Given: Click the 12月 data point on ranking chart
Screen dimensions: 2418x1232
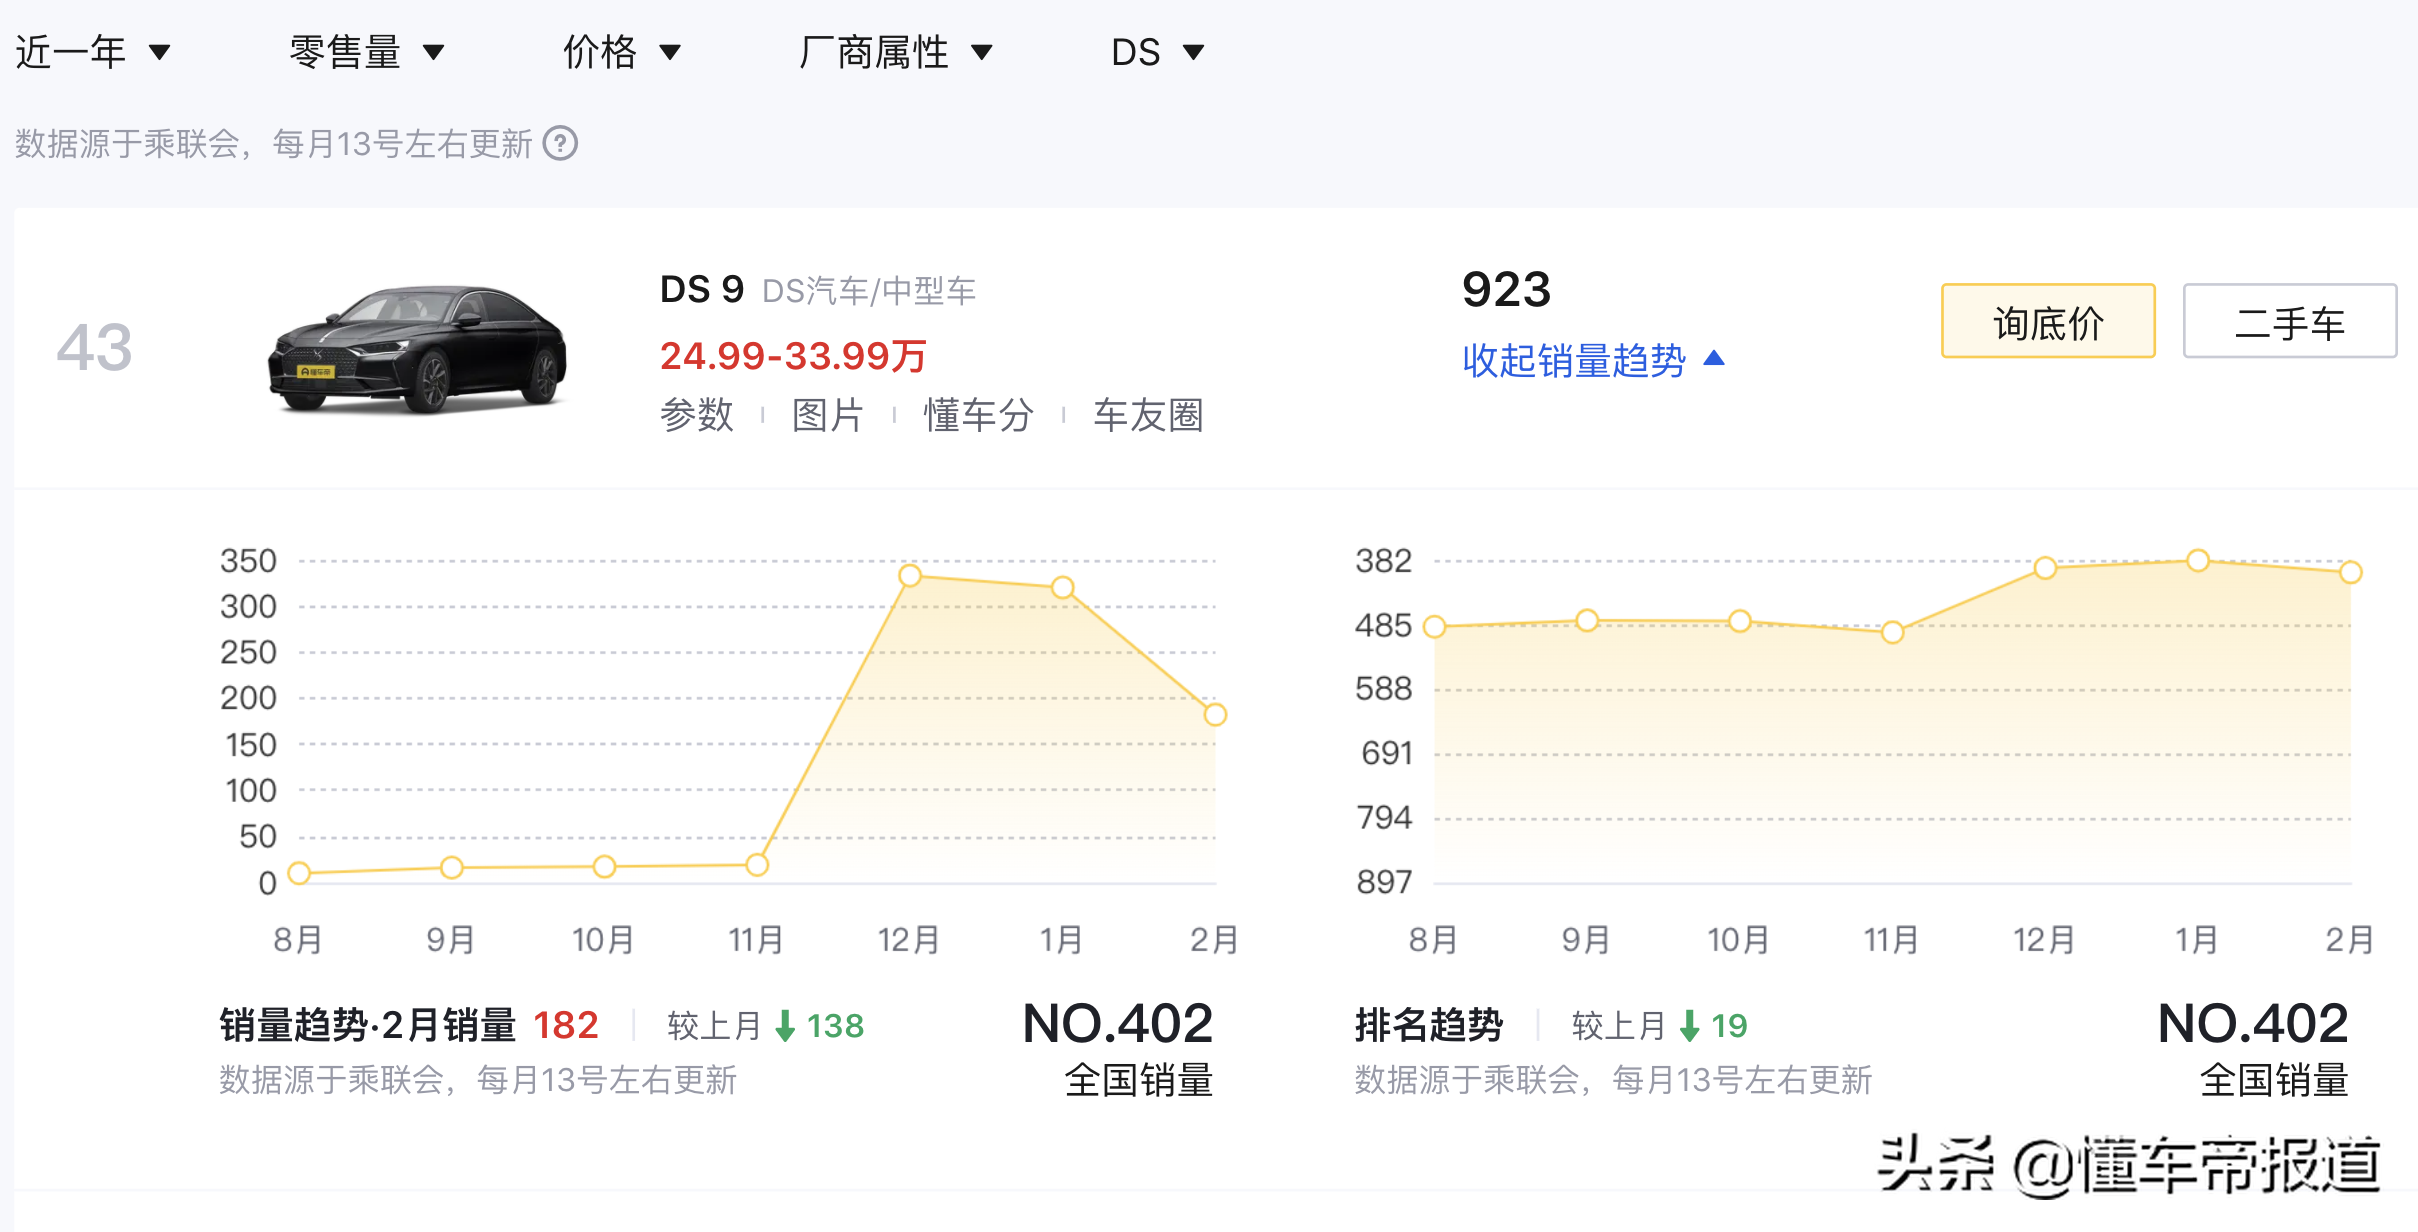Looking at the screenshot, I should pos(2045,568).
